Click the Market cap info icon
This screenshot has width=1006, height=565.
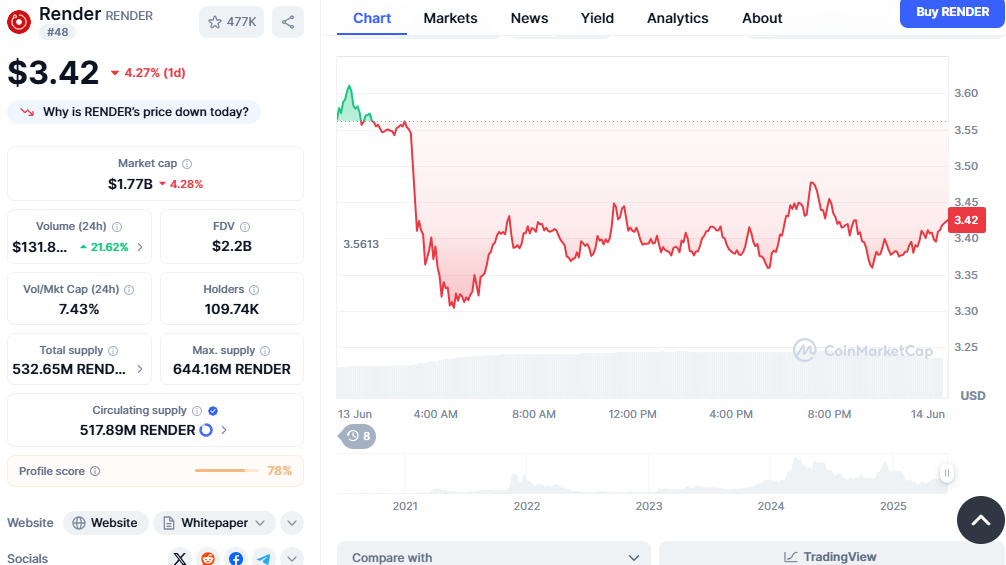[187, 164]
